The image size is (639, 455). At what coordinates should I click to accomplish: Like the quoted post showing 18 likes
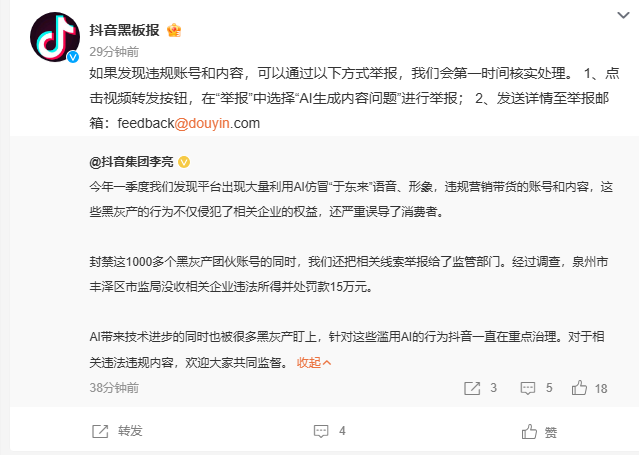[x=591, y=387]
